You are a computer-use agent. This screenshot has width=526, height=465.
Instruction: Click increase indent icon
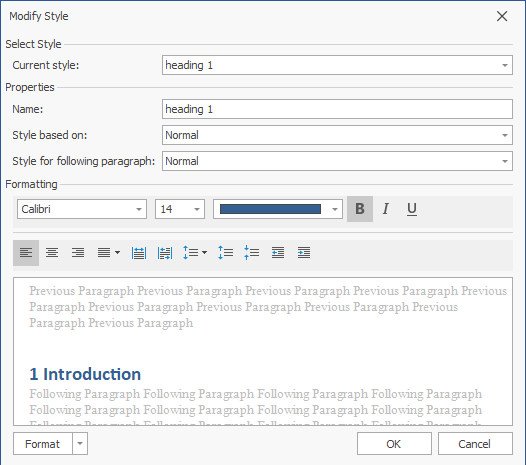click(x=304, y=253)
